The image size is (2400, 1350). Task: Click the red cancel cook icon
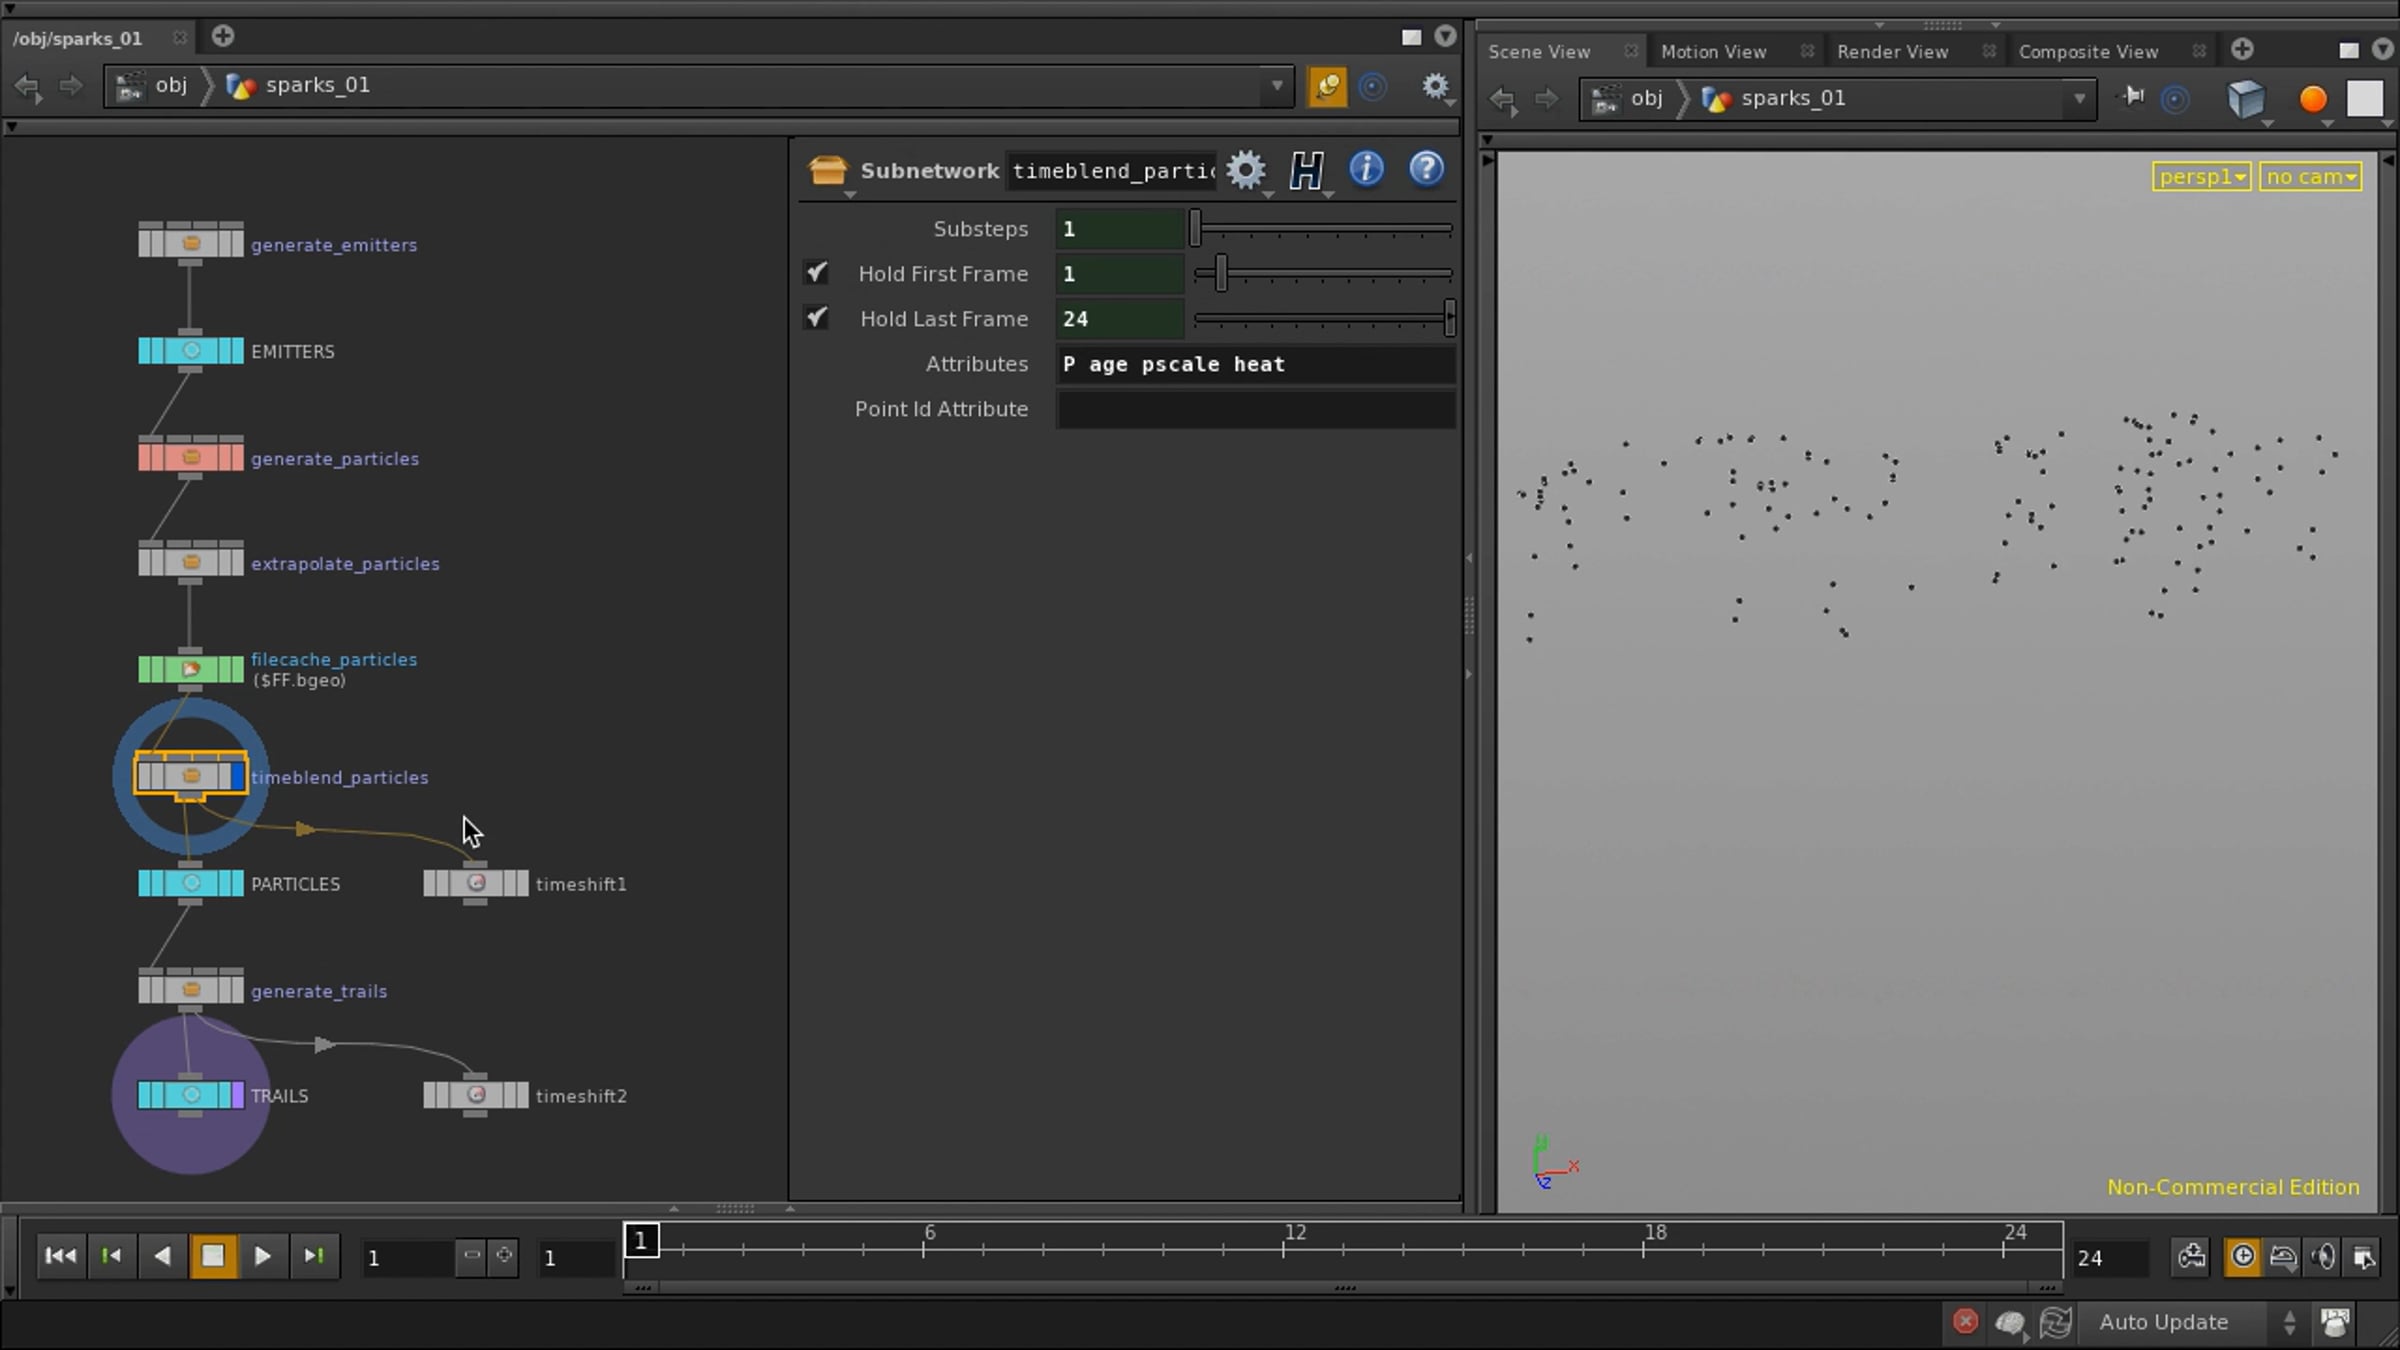point(1965,1322)
